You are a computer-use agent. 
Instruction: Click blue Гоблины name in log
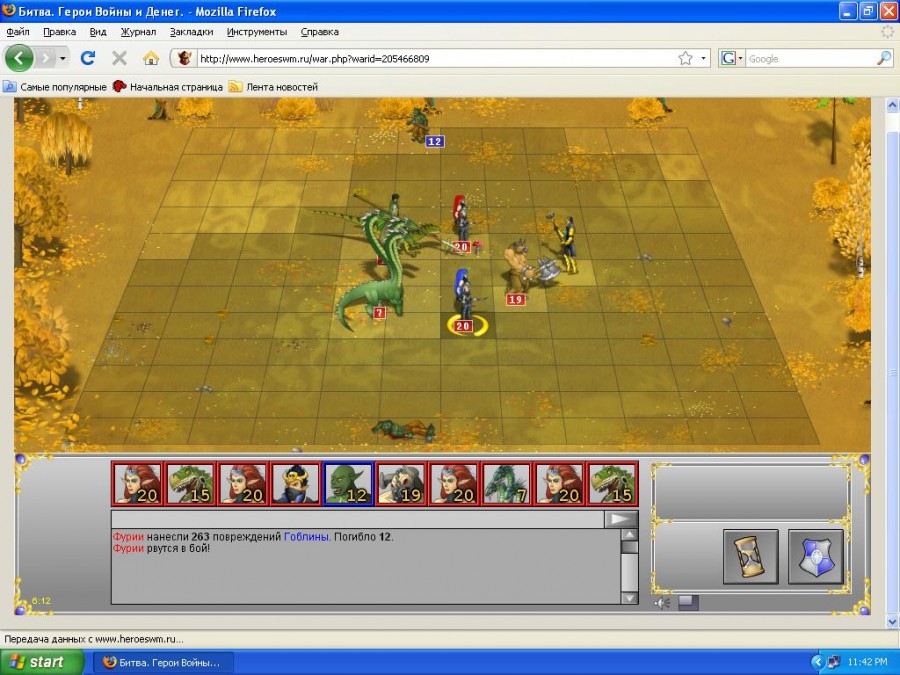[307, 537]
